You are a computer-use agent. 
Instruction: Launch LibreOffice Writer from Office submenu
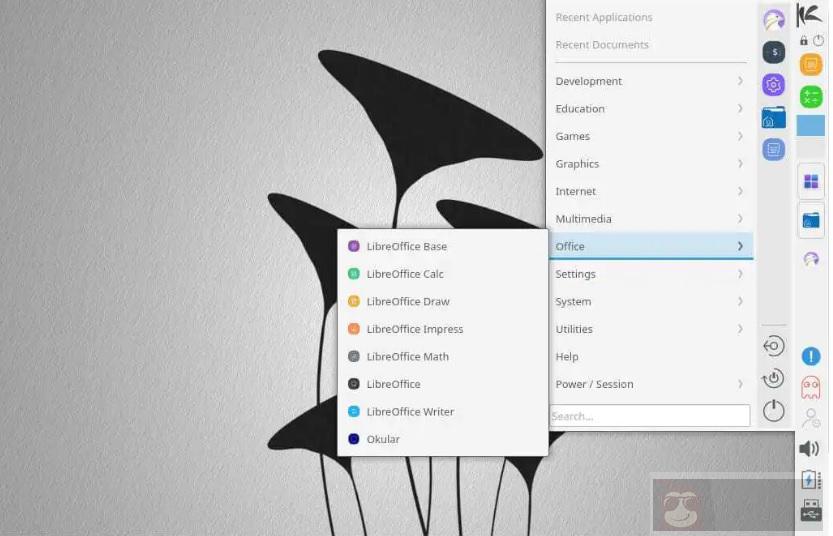pyautogui.click(x=443, y=412)
